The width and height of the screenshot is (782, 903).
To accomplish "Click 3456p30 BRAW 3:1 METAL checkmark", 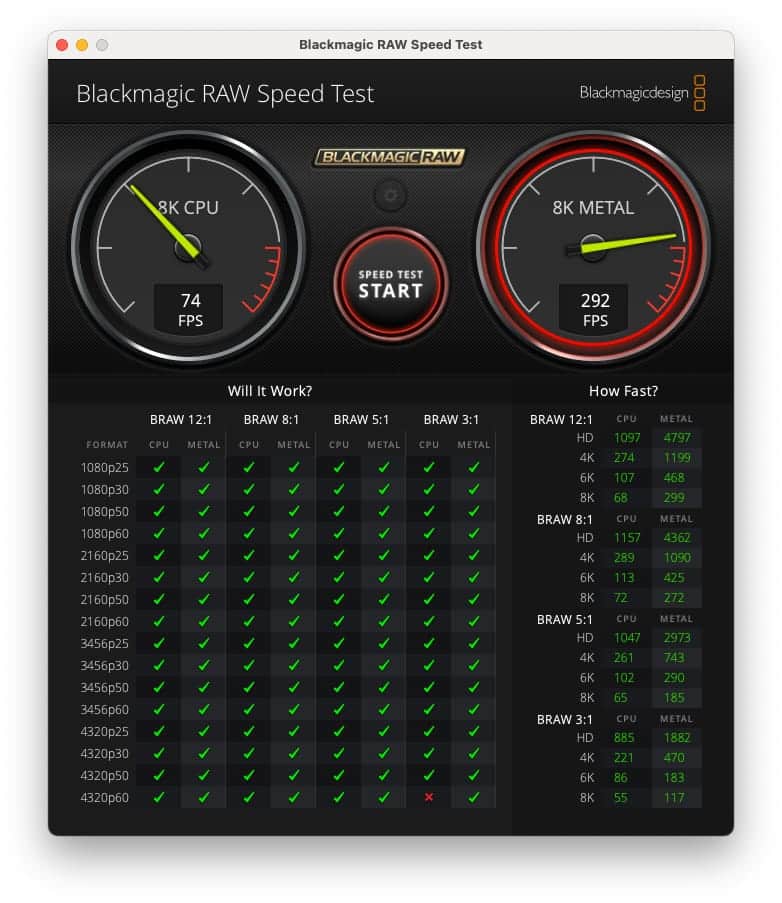I will (473, 665).
